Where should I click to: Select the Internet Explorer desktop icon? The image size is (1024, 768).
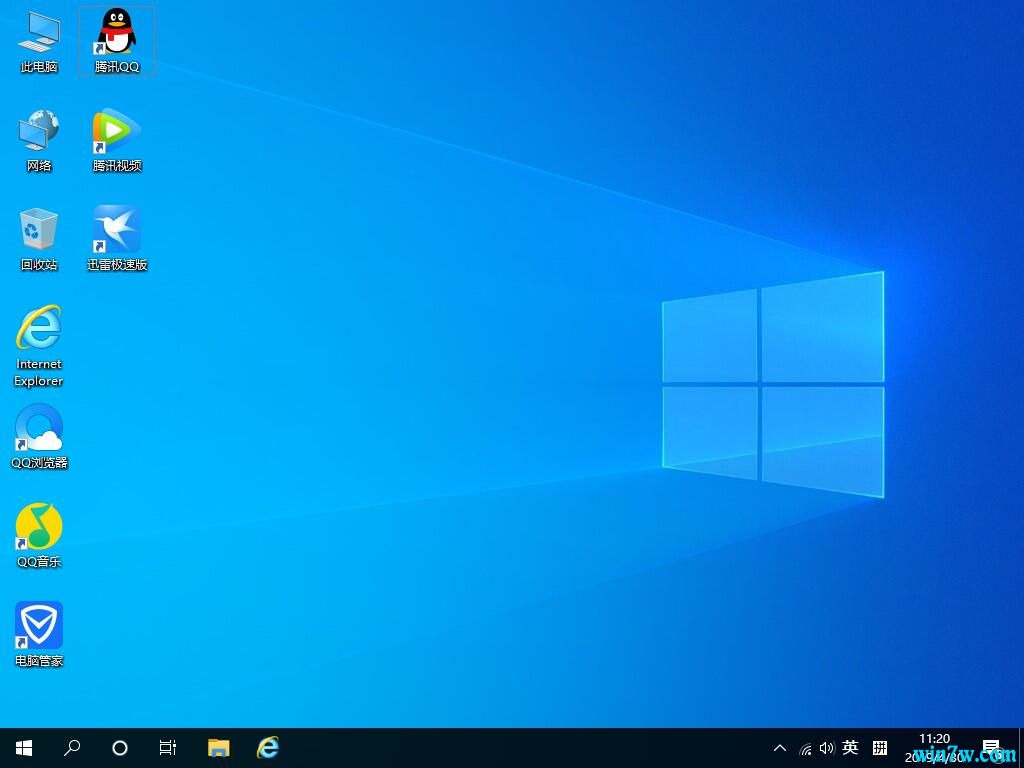pos(39,345)
